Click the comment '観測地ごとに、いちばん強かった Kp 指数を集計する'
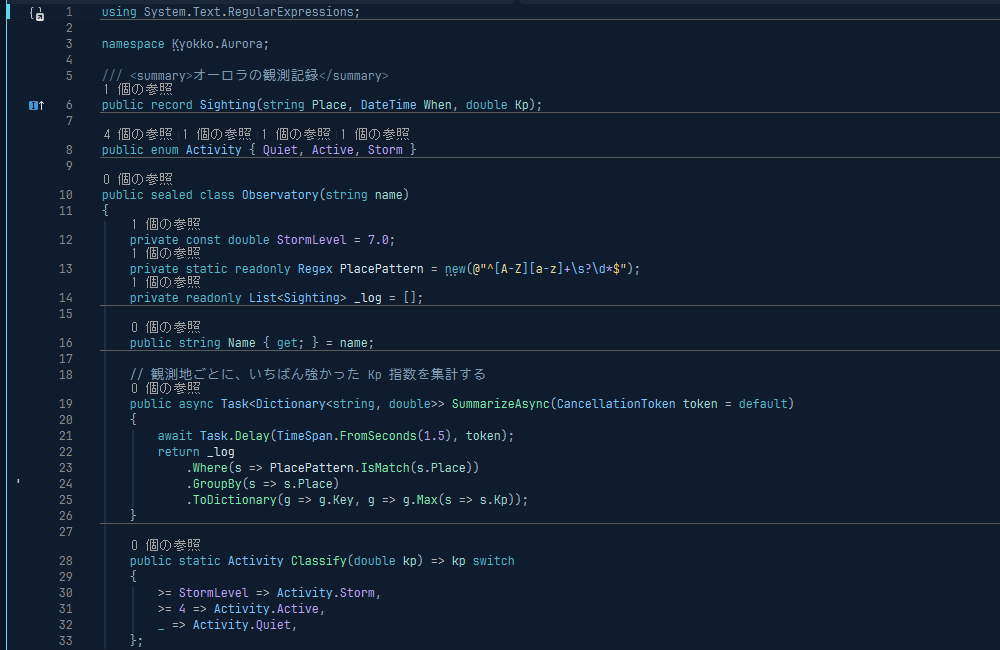The image size is (1000, 650). 318,374
